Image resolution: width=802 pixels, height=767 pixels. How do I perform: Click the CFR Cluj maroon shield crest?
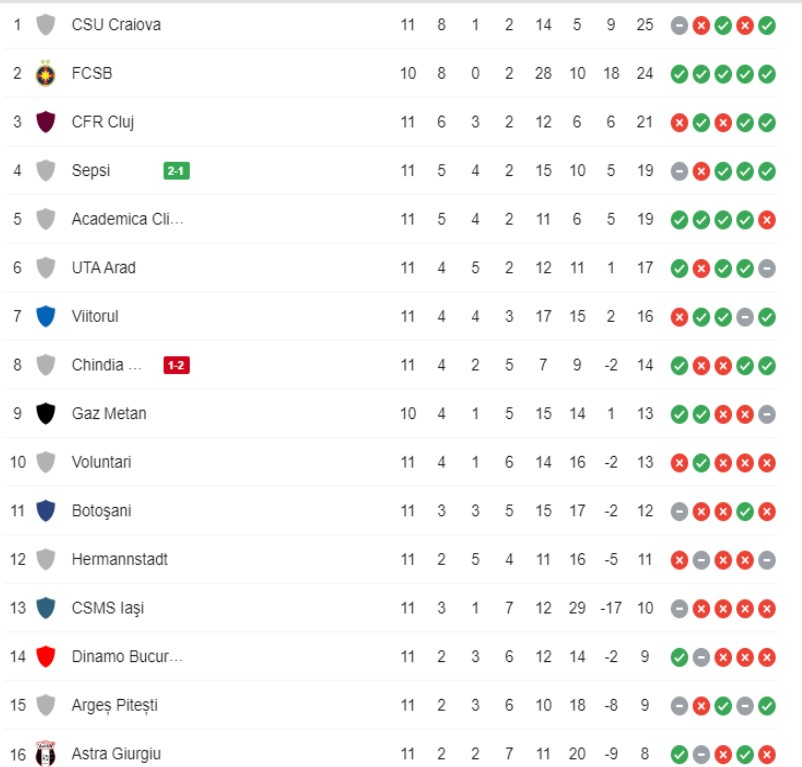pyautogui.click(x=45, y=122)
